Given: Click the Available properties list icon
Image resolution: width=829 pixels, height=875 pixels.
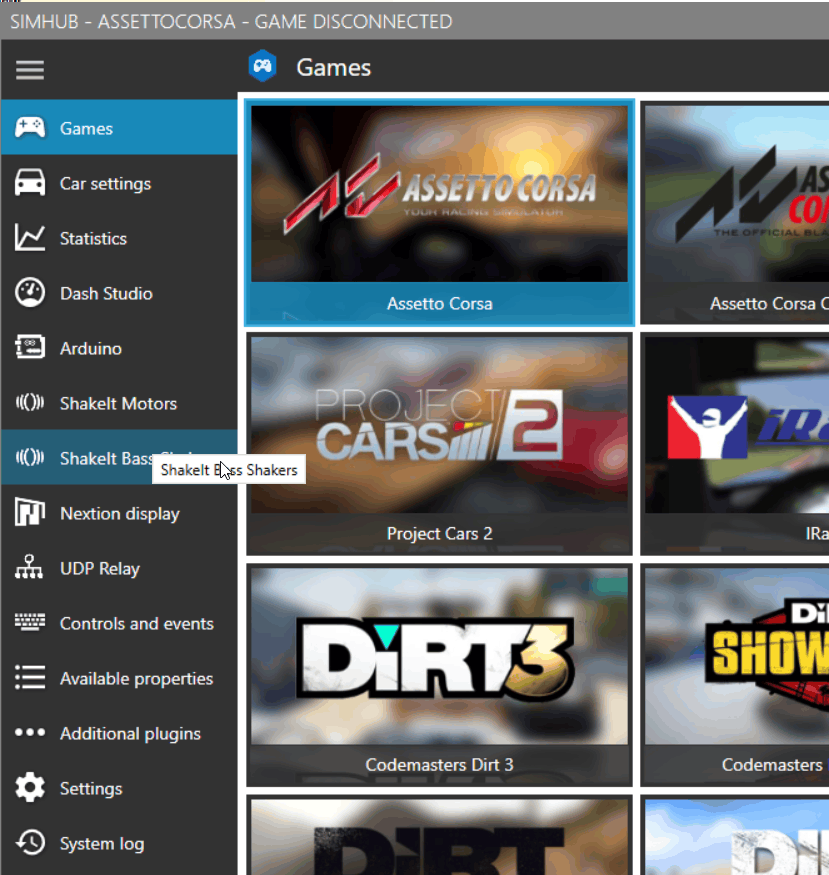Looking at the screenshot, I should point(30,677).
